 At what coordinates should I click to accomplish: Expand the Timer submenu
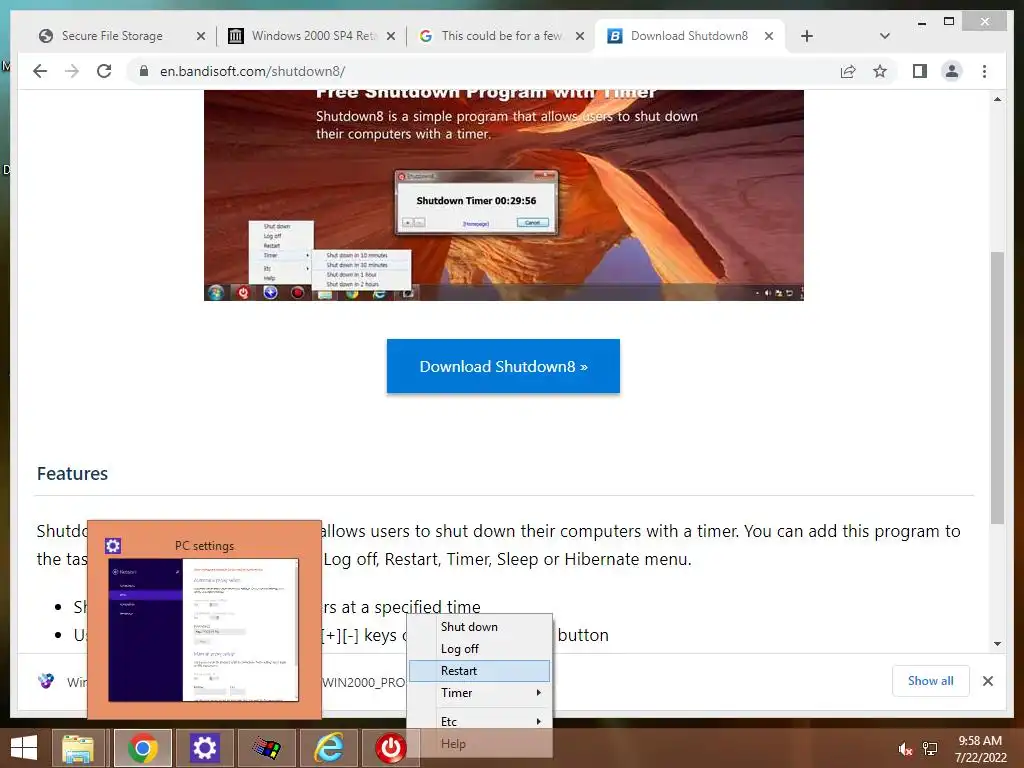(x=479, y=693)
